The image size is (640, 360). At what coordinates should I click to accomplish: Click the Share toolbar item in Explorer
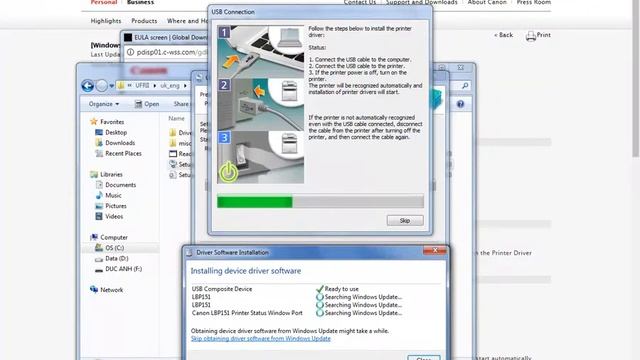[x=181, y=104]
